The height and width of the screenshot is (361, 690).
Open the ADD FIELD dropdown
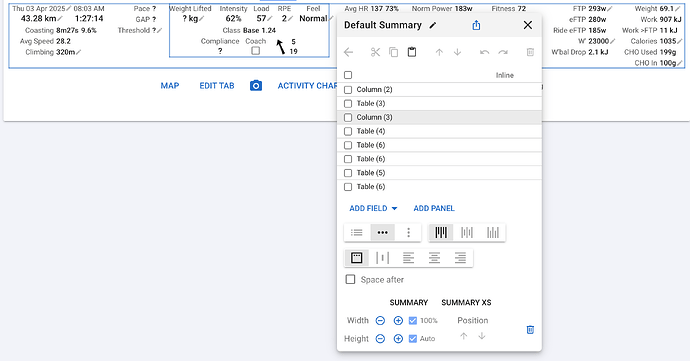(373, 208)
